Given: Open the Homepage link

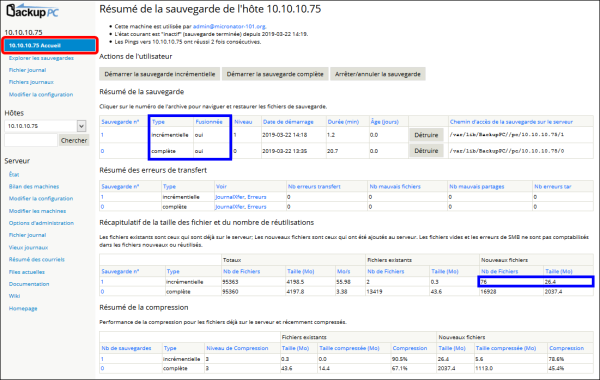Looking at the screenshot, I should coord(23,308).
